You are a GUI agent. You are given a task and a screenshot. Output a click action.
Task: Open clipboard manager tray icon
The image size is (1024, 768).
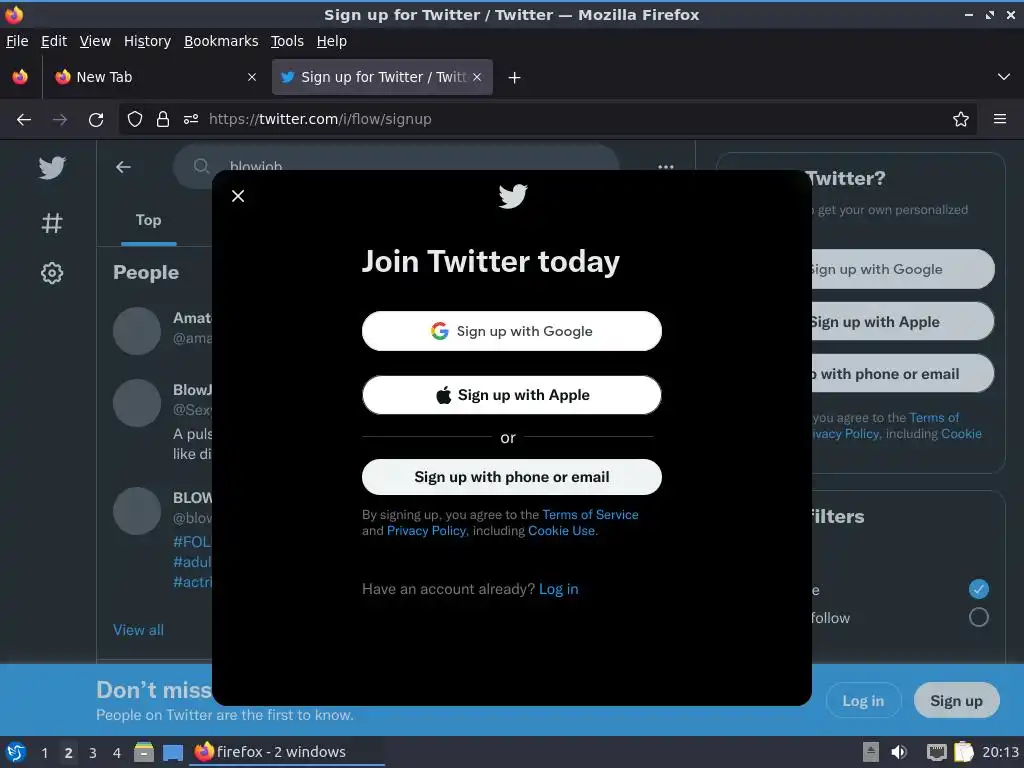(x=964, y=752)
